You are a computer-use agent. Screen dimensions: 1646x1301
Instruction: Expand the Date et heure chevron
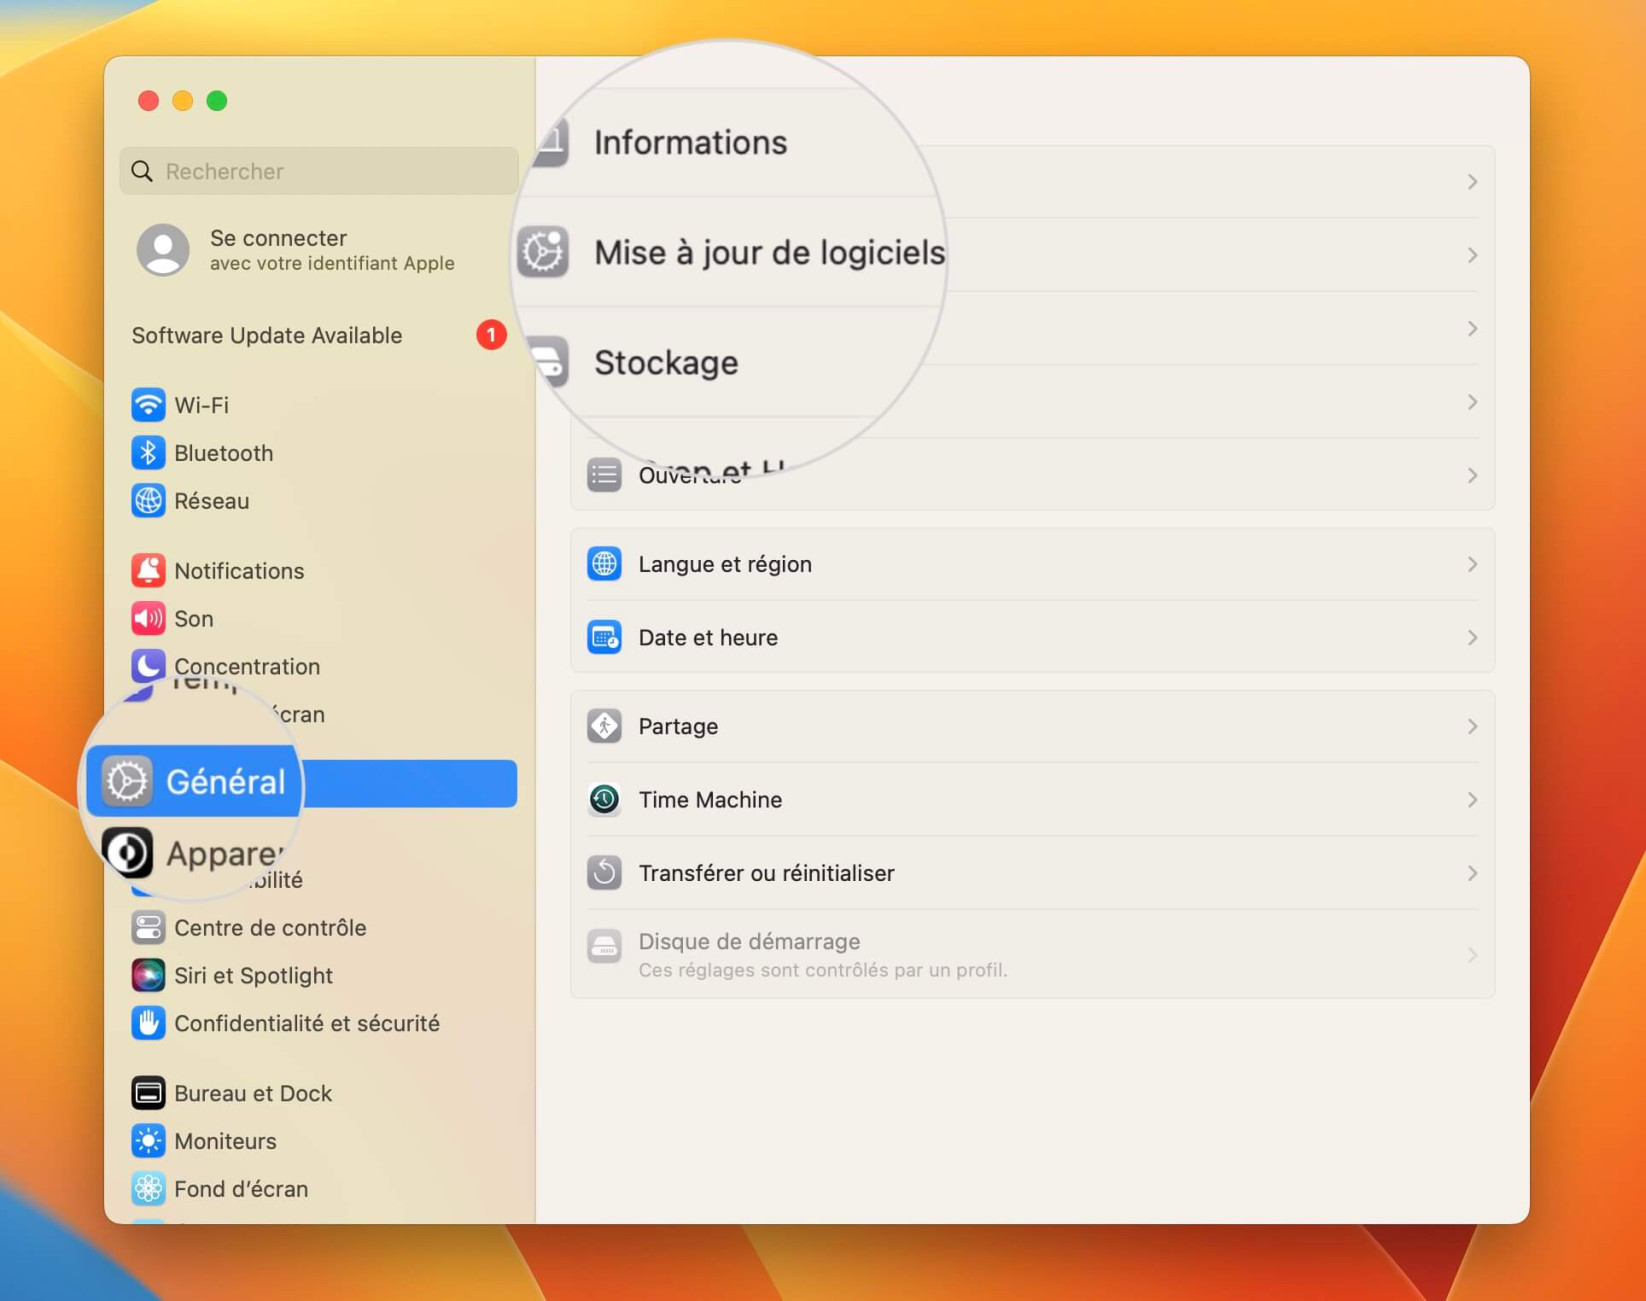[1472, 637]
